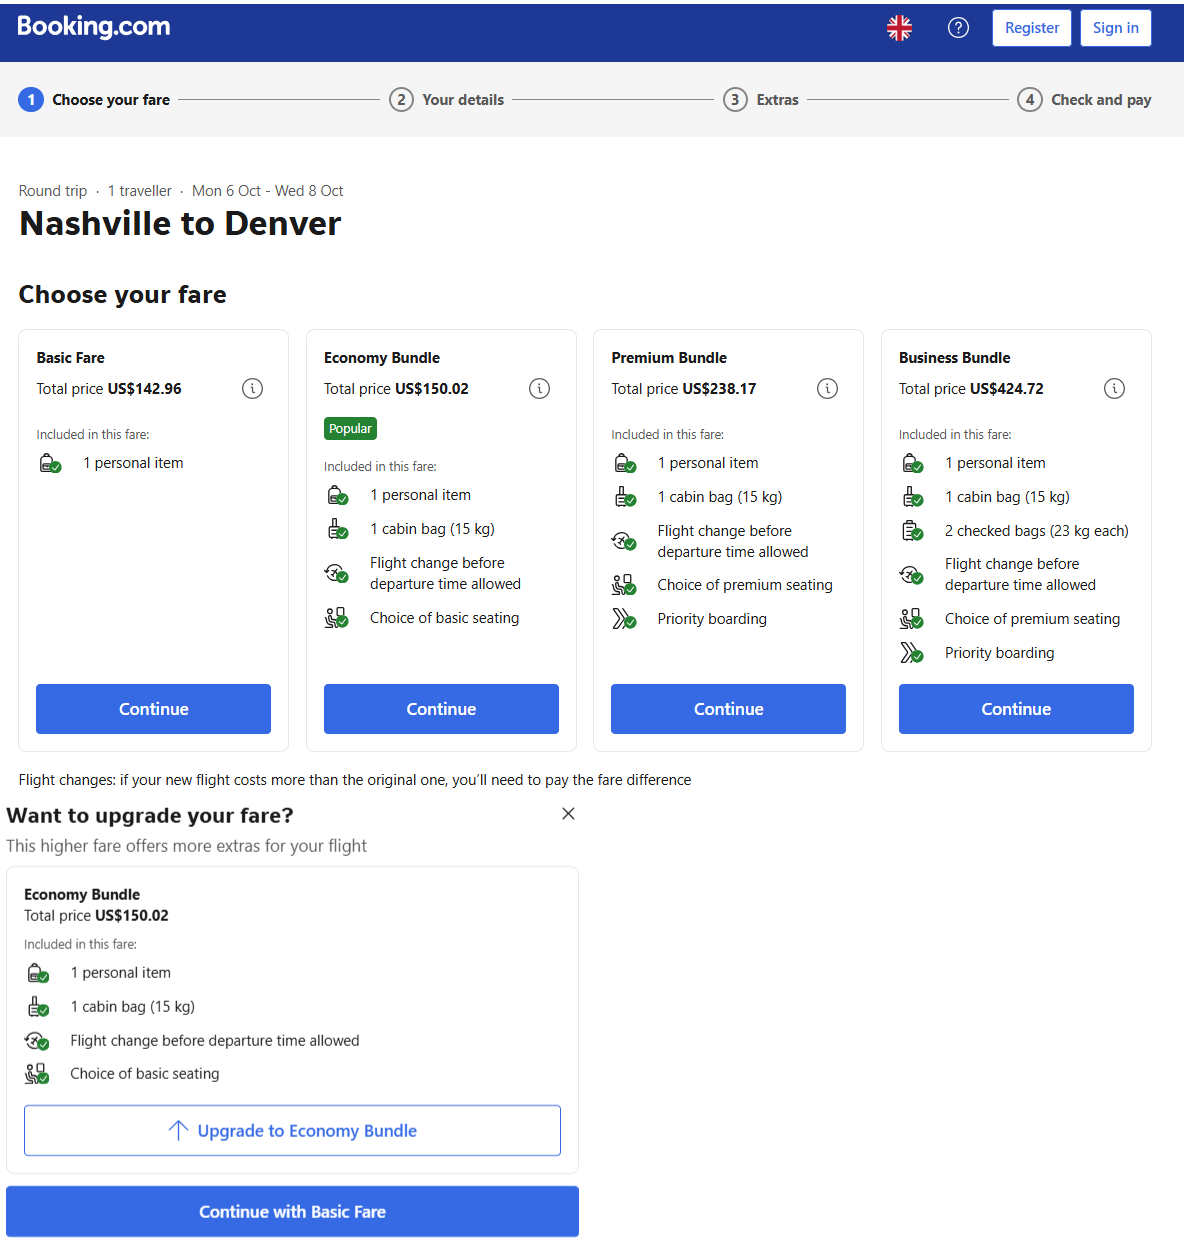Click checked bags icon in Business Bundle
Image resolution: width=1194 pixels, height=1247 pixels.
912,531
